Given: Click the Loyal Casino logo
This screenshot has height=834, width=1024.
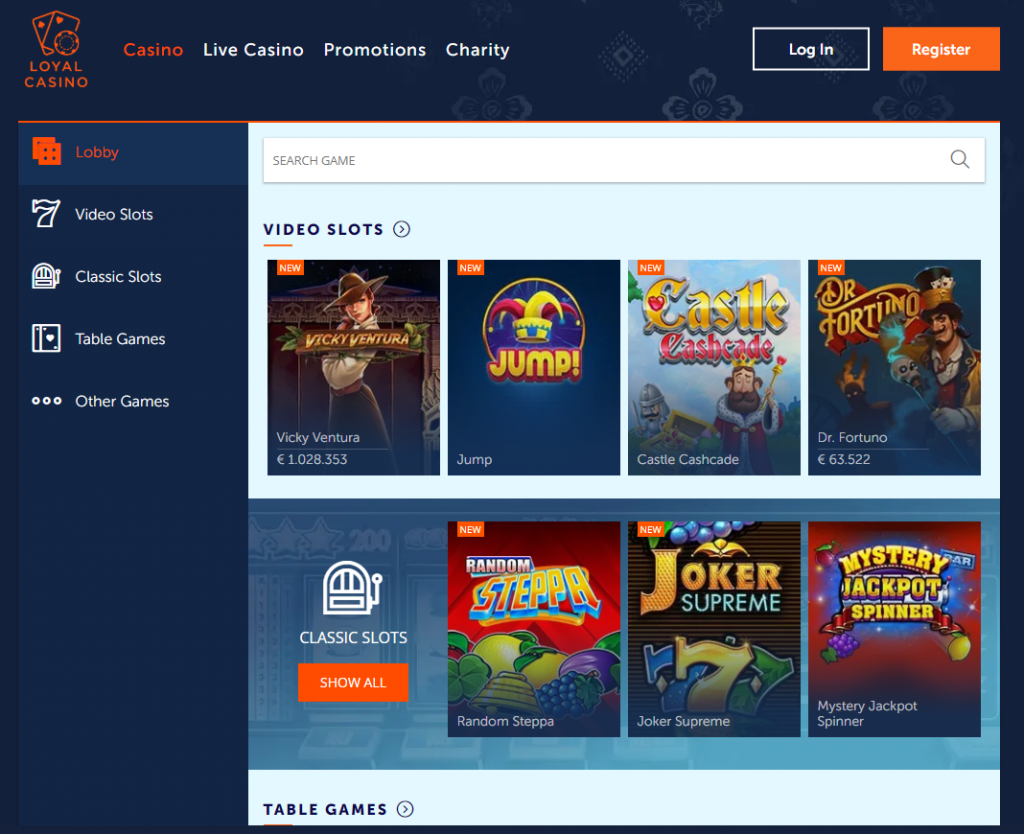Looking at the screenshot, I should pyautogui.click(x=56, y=50).
